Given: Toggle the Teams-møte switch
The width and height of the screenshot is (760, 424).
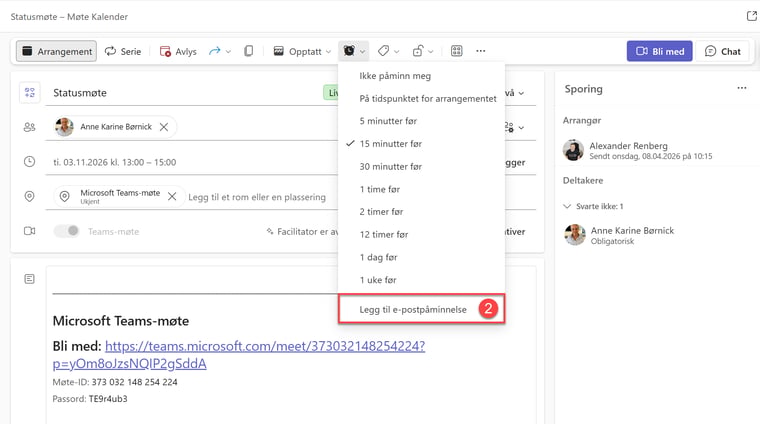Looking at the screenshot, I should click(66, 231).
